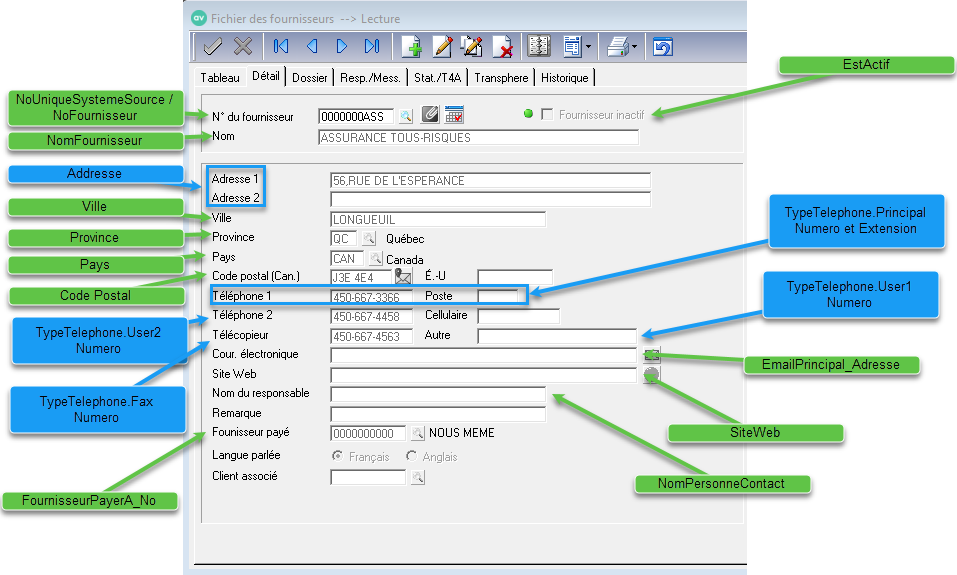
Task: Click the postal code mail lookup button
Action: (404, 277)
